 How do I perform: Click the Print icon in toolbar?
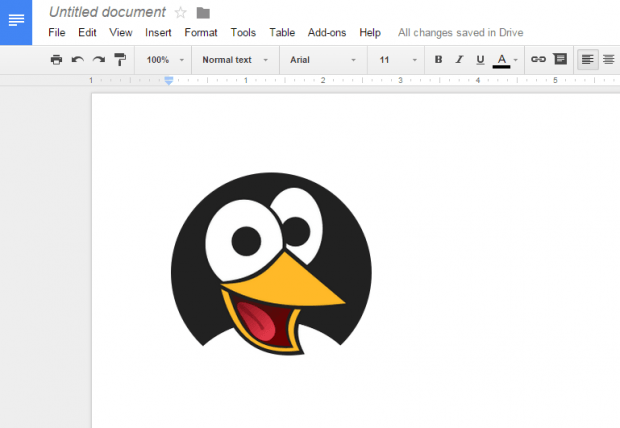pos(56,60)
